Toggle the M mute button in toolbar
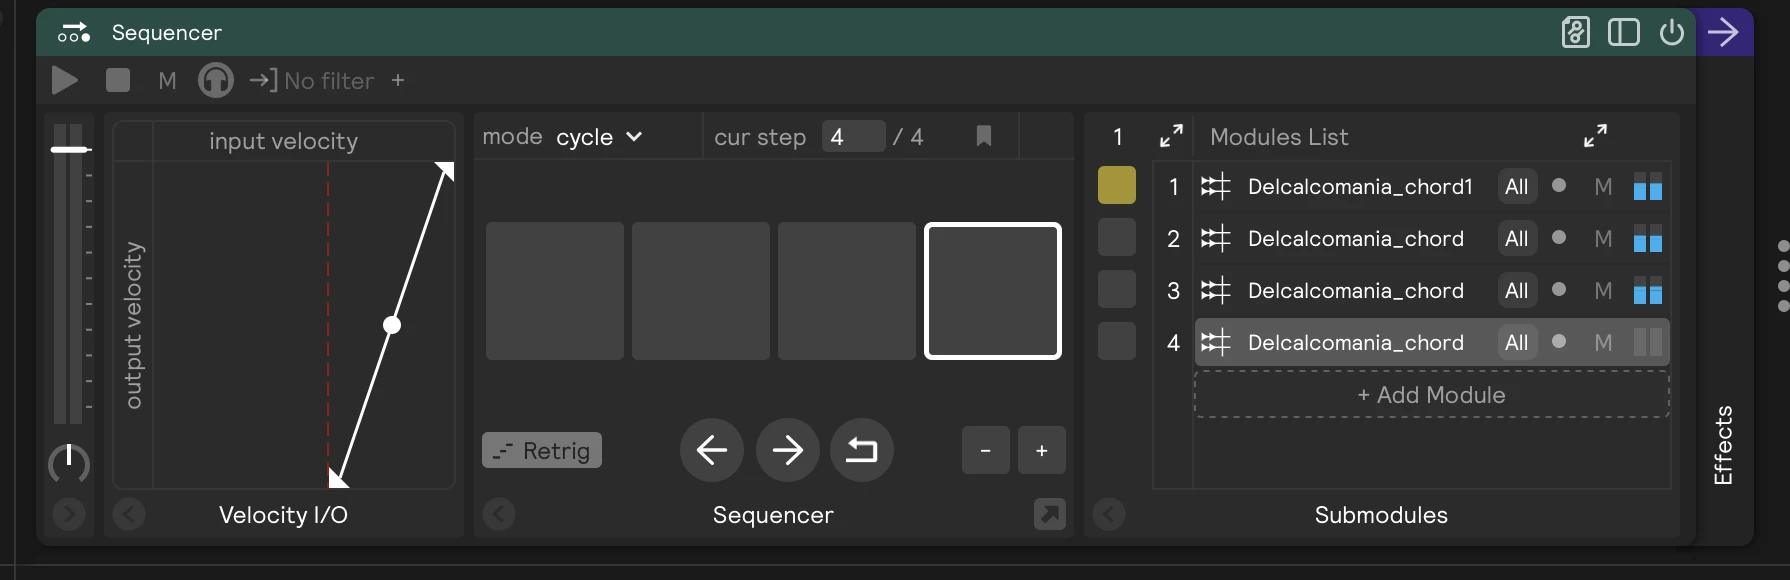The height and width of the screenshot is (580, 1790). [x=167, y=80]
